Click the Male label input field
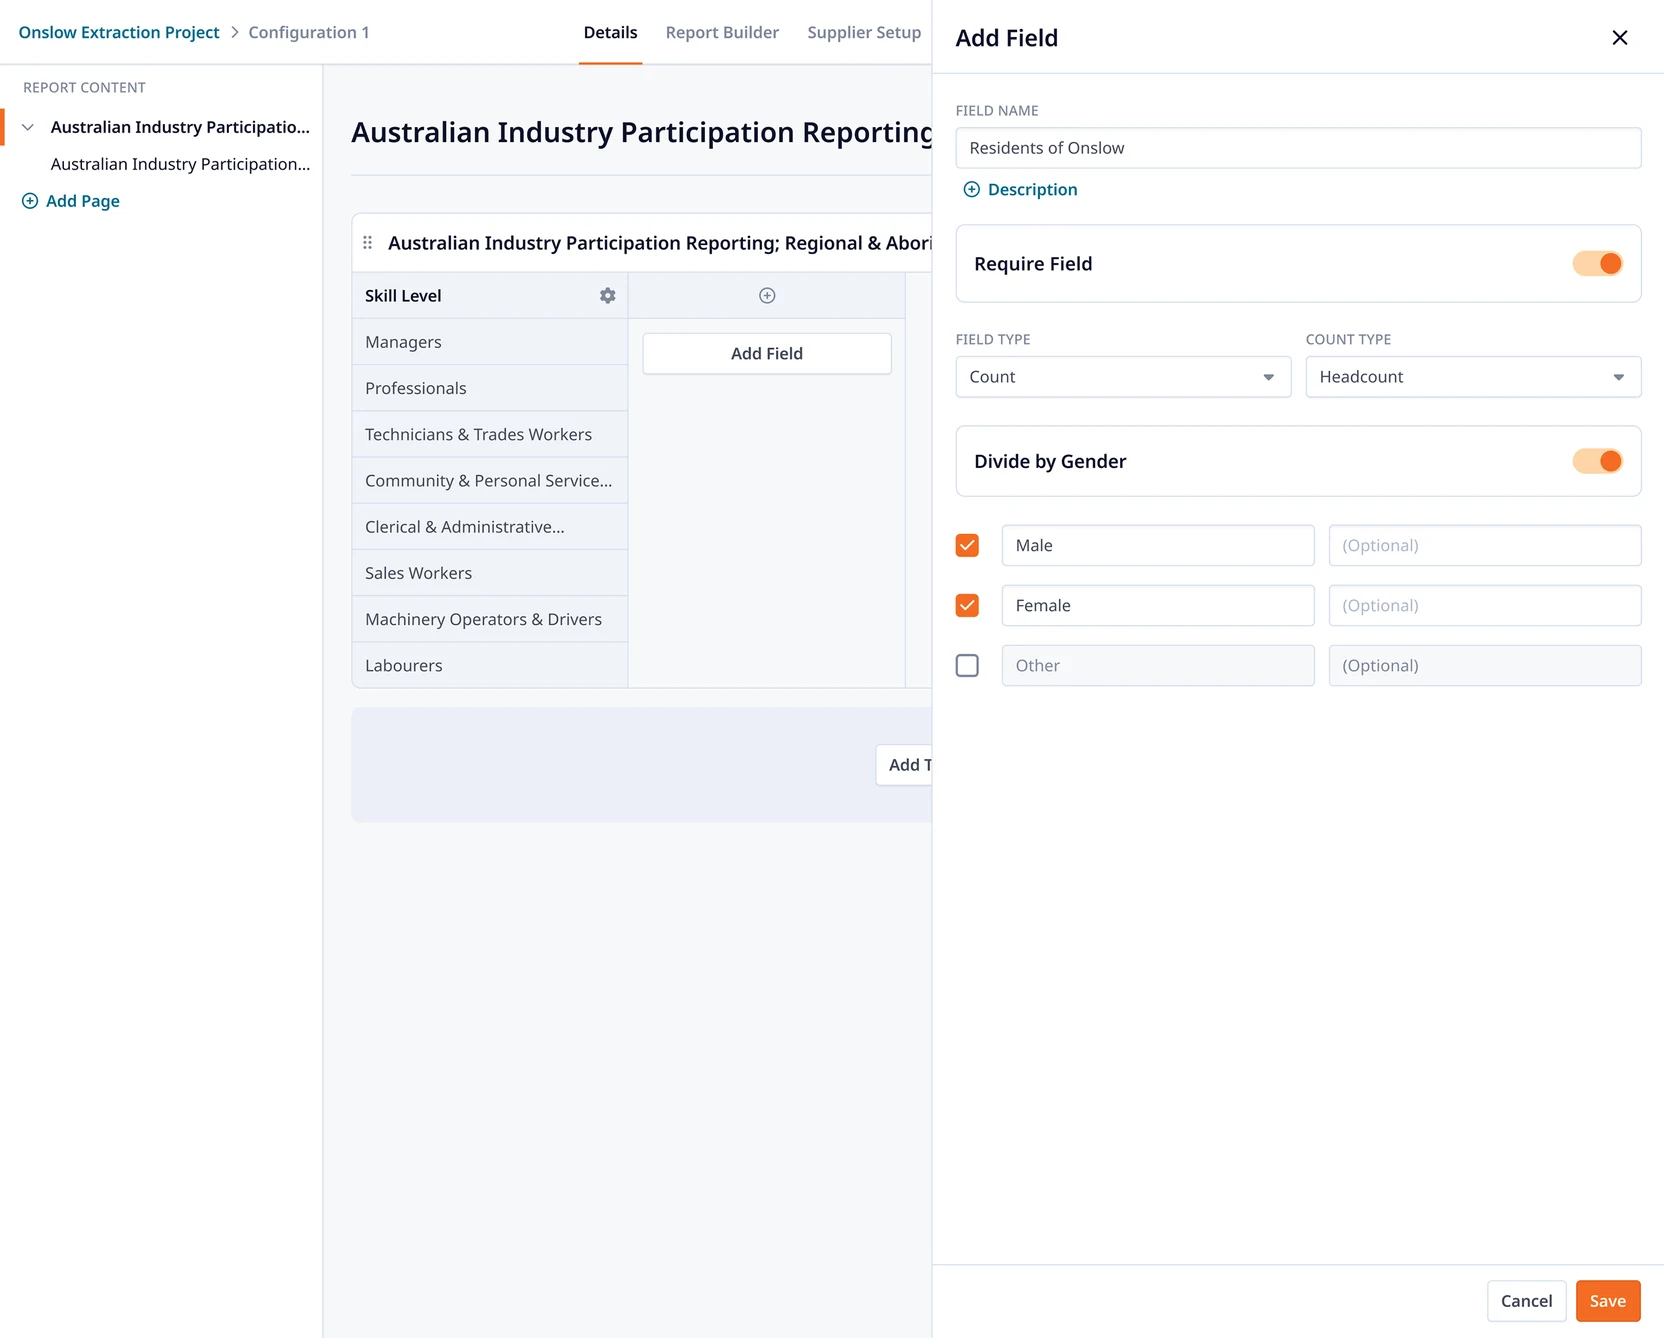 tap(1158, 545)
